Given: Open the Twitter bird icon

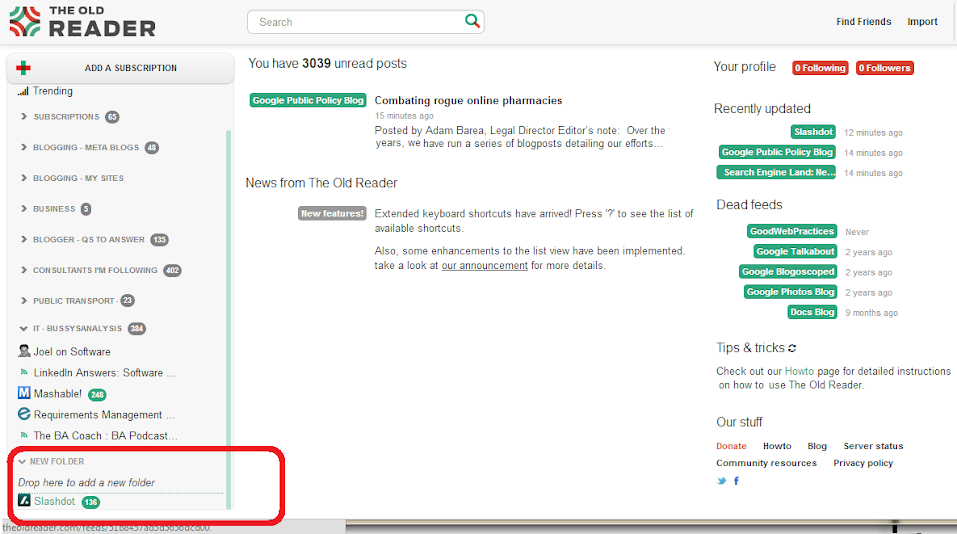Looking at the screenshot, I should tap(722, 481).
